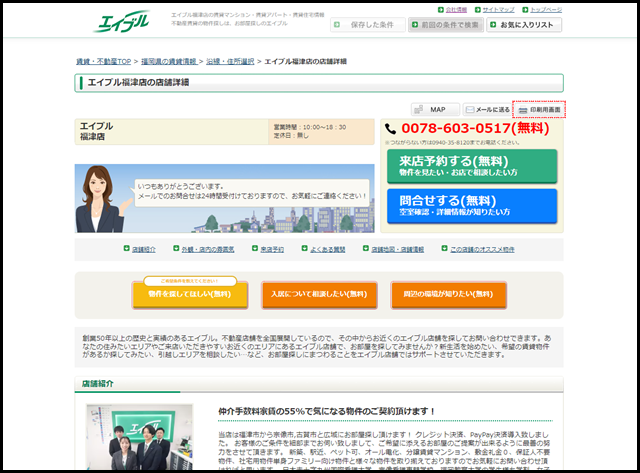Viewport: 640px width, 473px height.
Task: Jump to 外観・店内の雰囲気 anchor link
Action: [x=208, y=249]
